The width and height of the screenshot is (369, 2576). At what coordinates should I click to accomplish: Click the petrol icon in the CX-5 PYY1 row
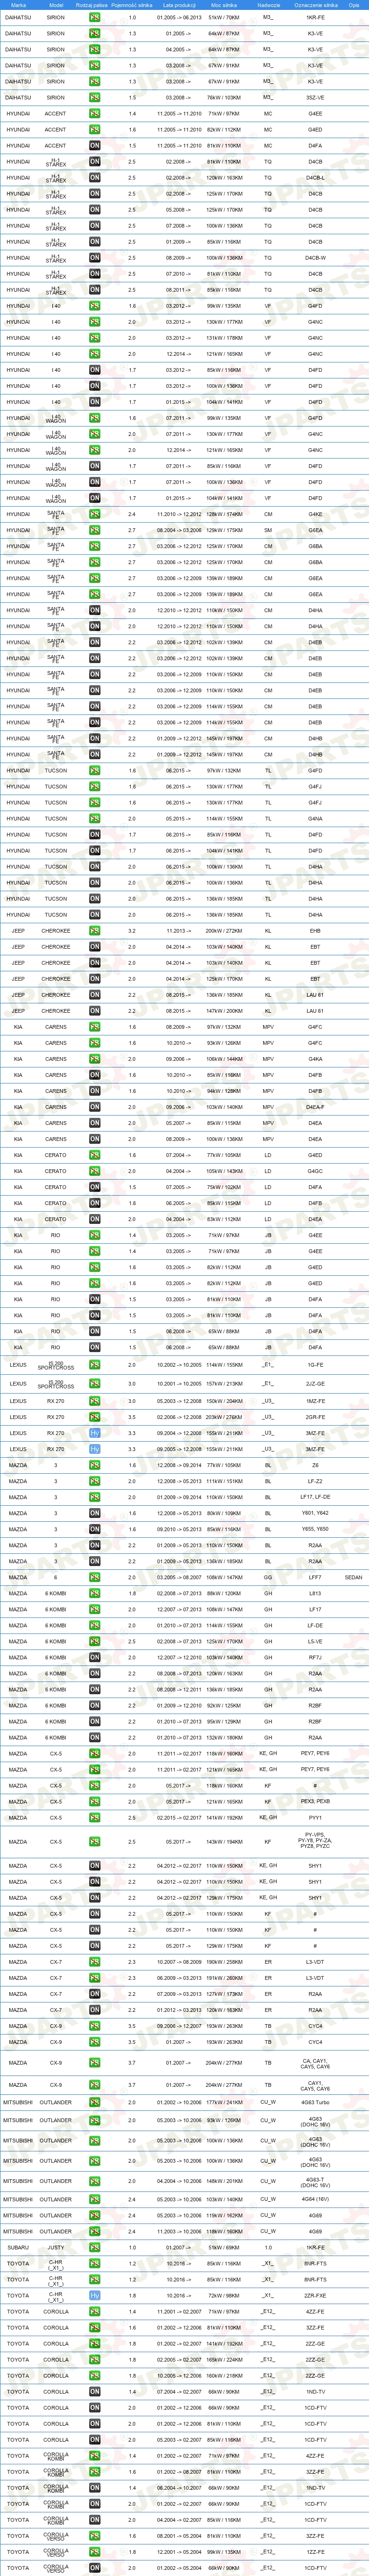click(x=95, y=1818)
